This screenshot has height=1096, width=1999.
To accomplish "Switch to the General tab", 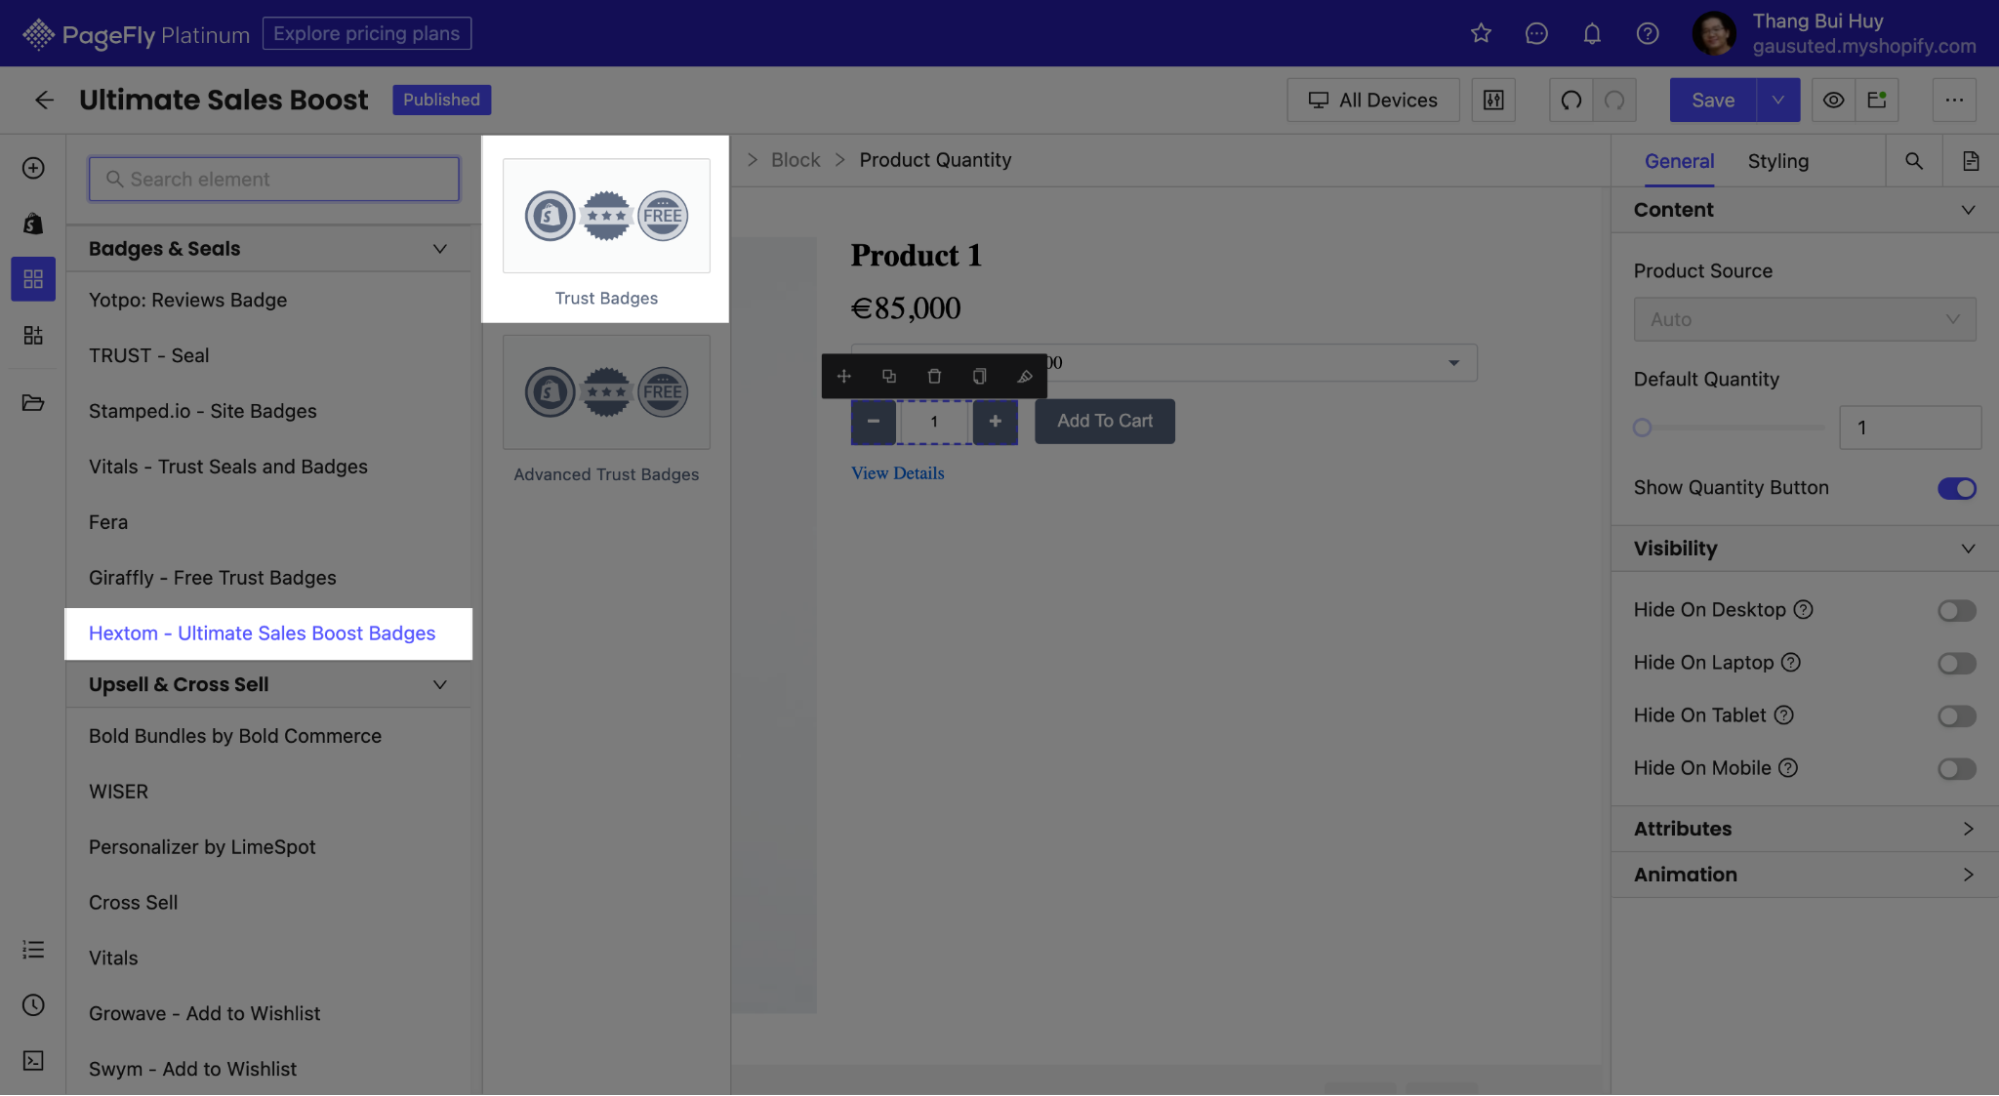I will (1679, 161).
